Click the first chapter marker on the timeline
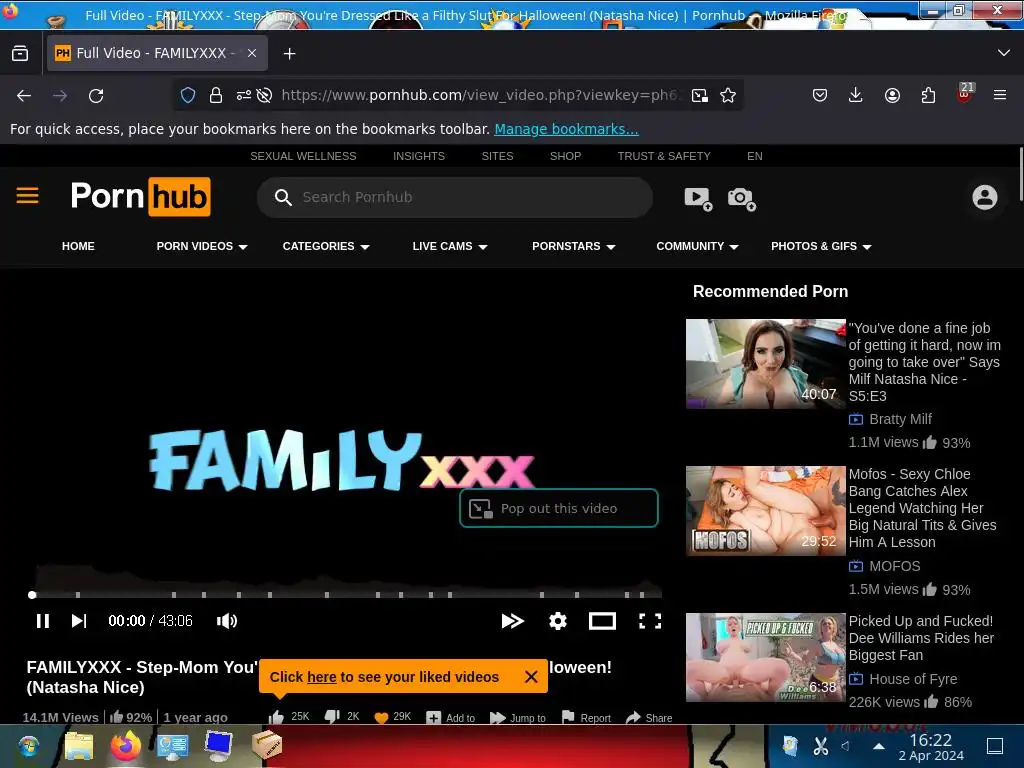Viewport: 1024px width, 768px height. (78, 594)
